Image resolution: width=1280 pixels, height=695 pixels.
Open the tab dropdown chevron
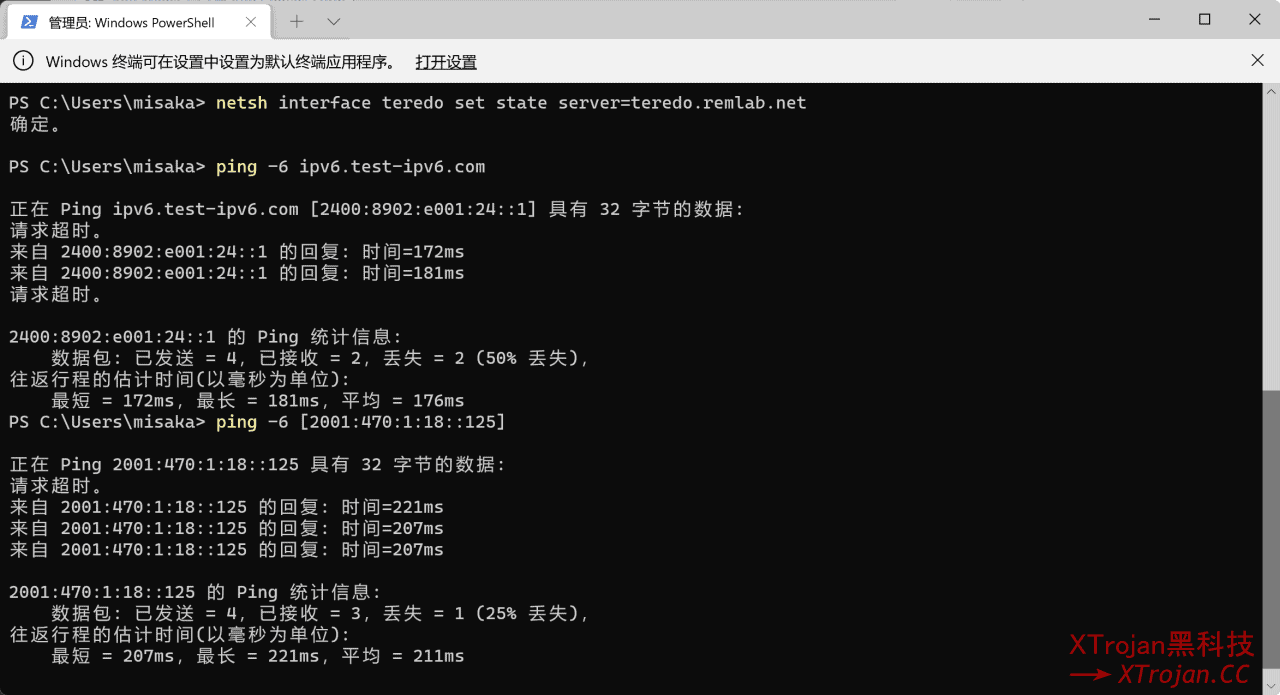pyautogui.click(x=333, y=21)
